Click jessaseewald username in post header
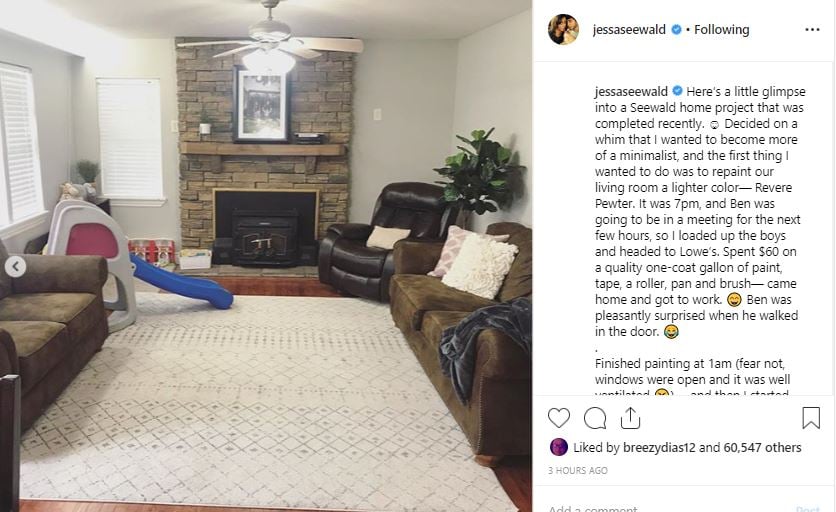This screenshot has height=512, width=836. pos(629,30)
